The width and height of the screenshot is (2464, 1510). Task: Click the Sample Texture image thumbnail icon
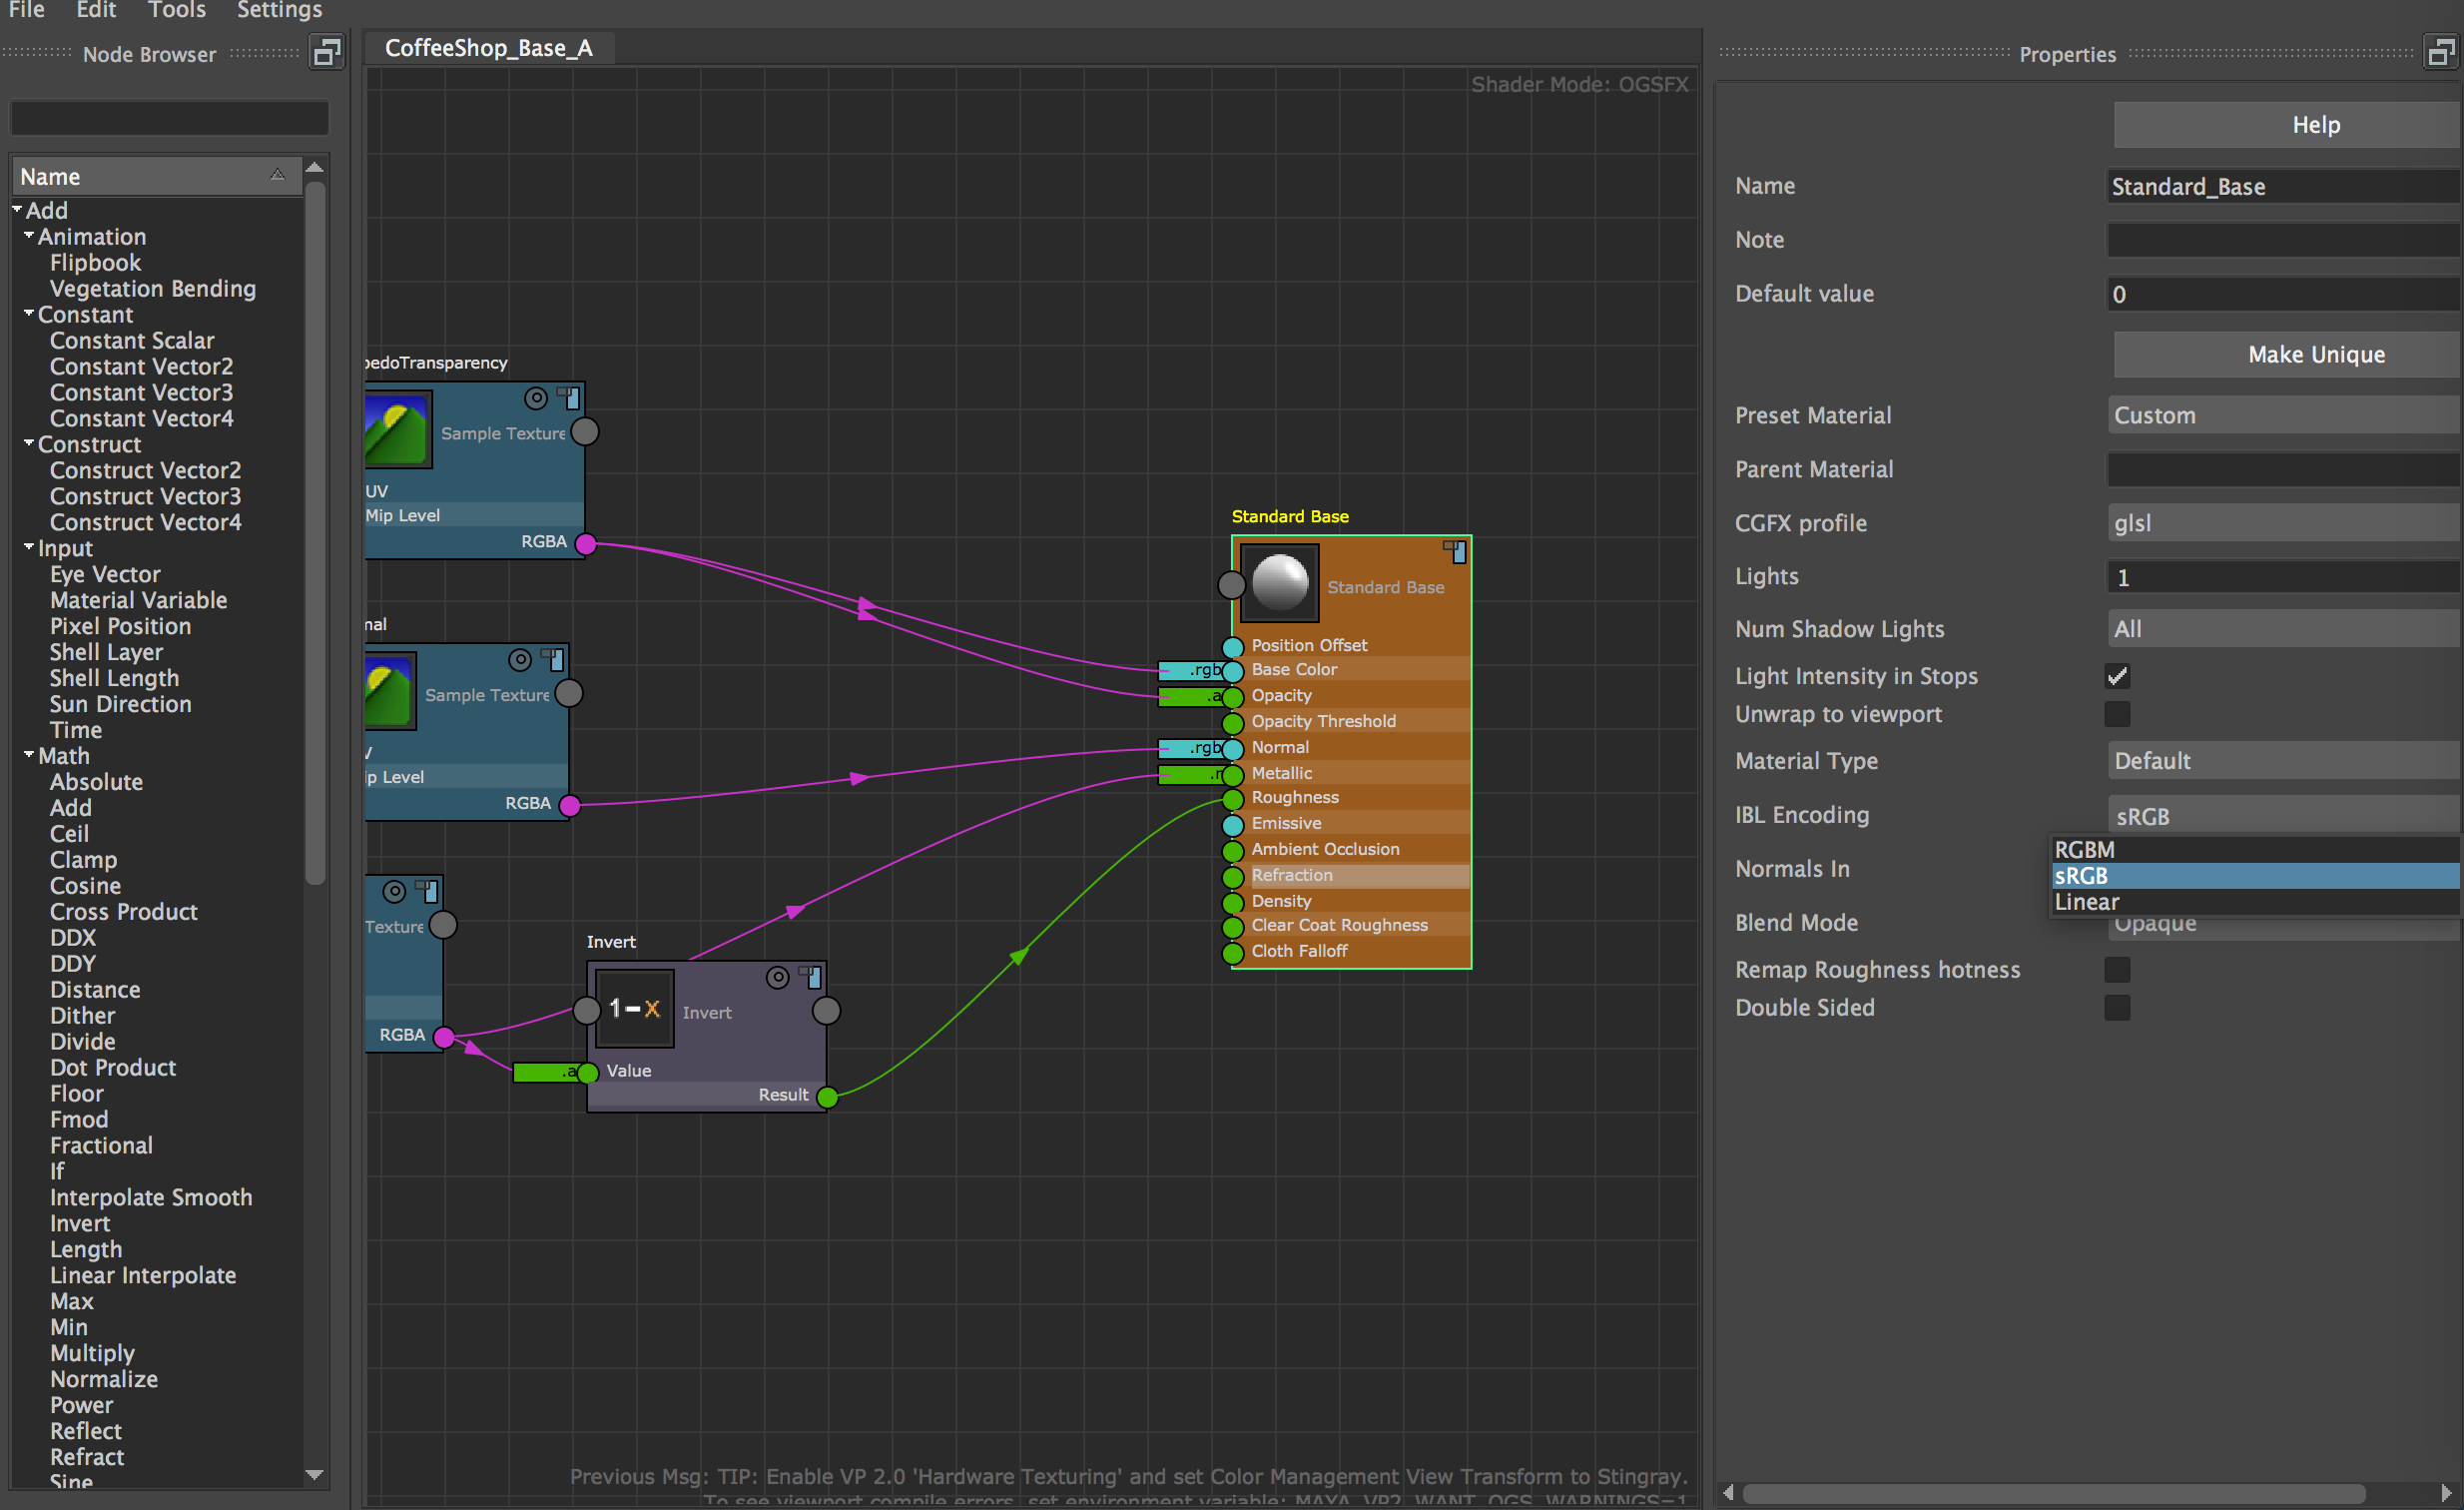[397, 428]
